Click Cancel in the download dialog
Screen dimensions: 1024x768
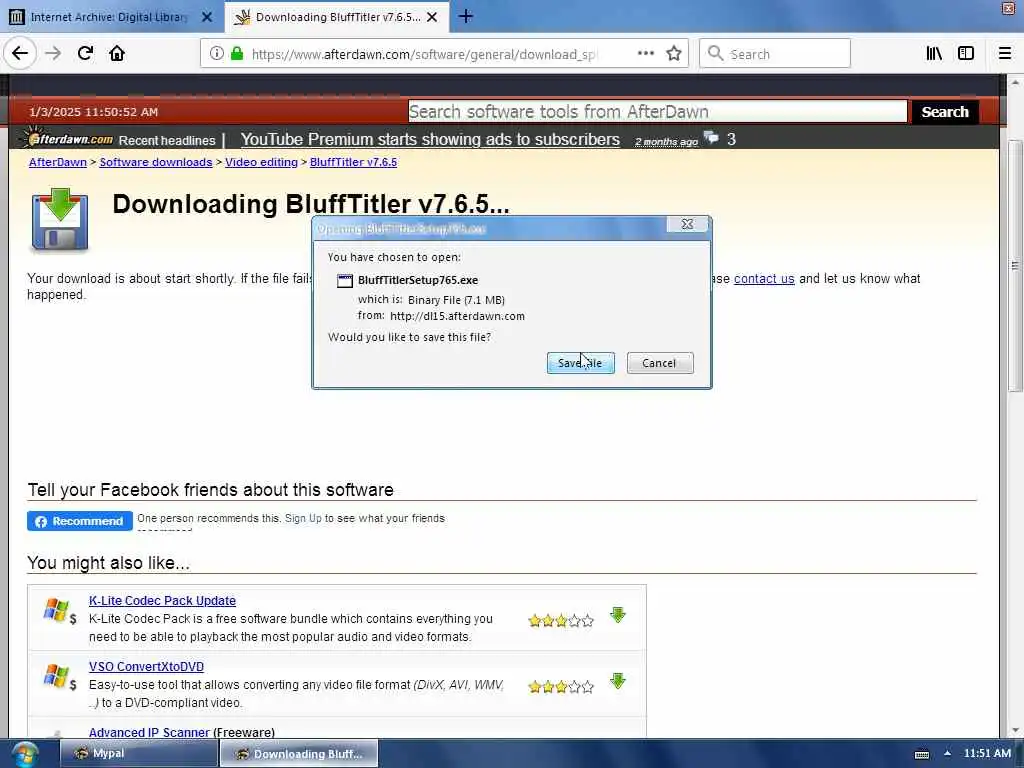pyautogui.click(x=660, y=363)
